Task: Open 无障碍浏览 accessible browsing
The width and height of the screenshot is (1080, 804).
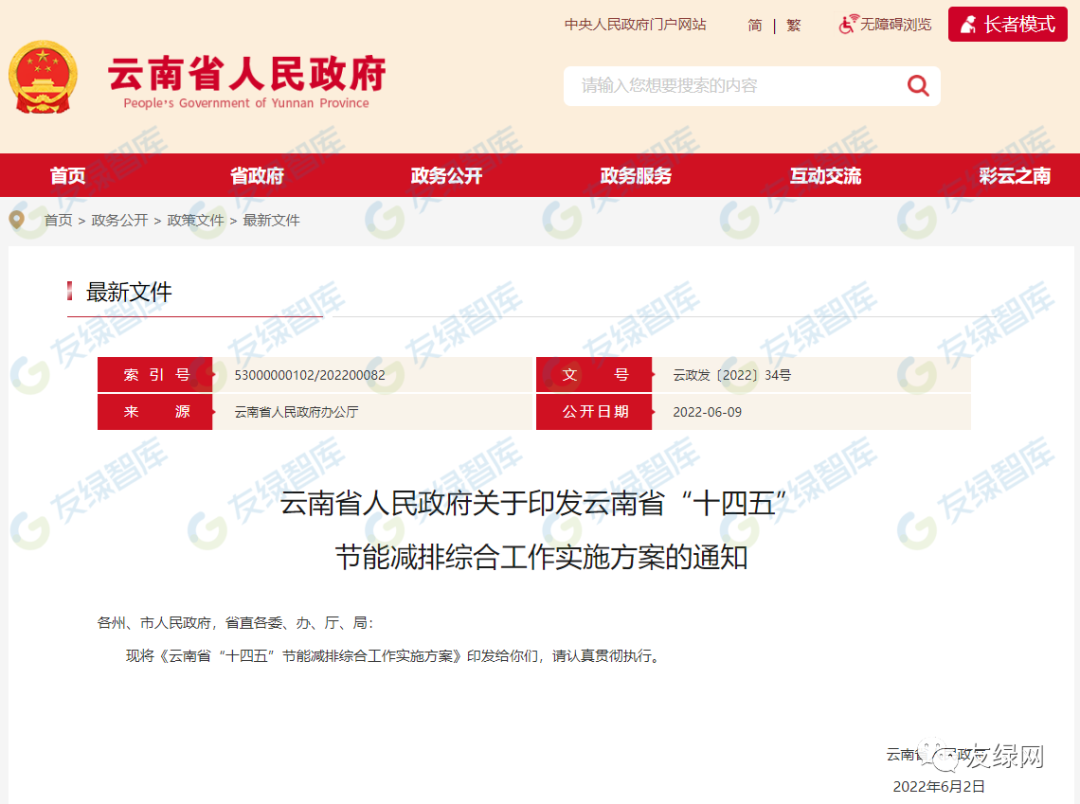Action: point(895,25)
